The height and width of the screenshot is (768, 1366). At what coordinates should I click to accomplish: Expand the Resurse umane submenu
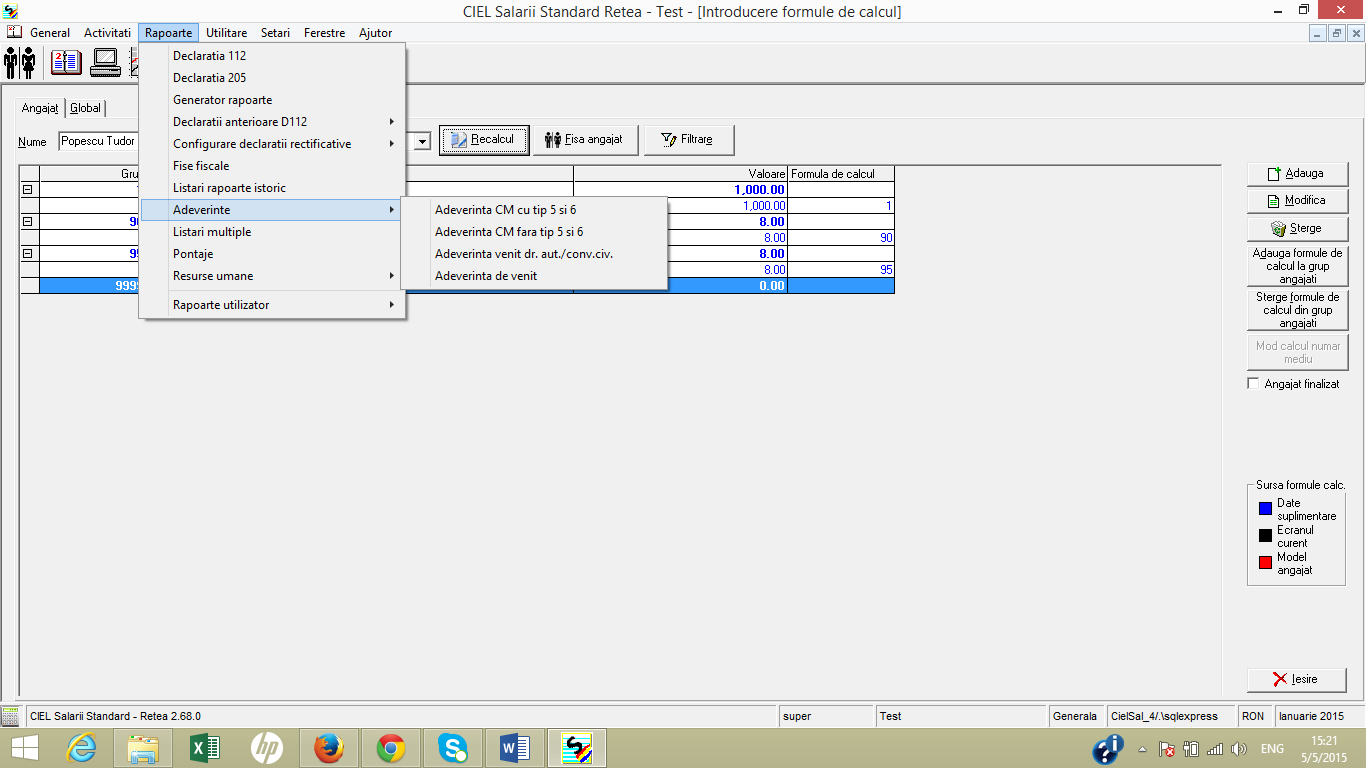click(273, 276)
